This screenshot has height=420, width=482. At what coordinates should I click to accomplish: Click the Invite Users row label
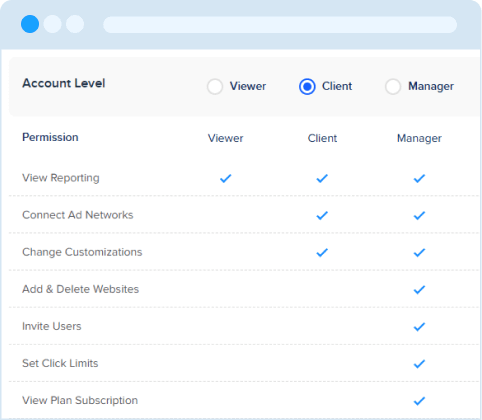click(52, 326)
